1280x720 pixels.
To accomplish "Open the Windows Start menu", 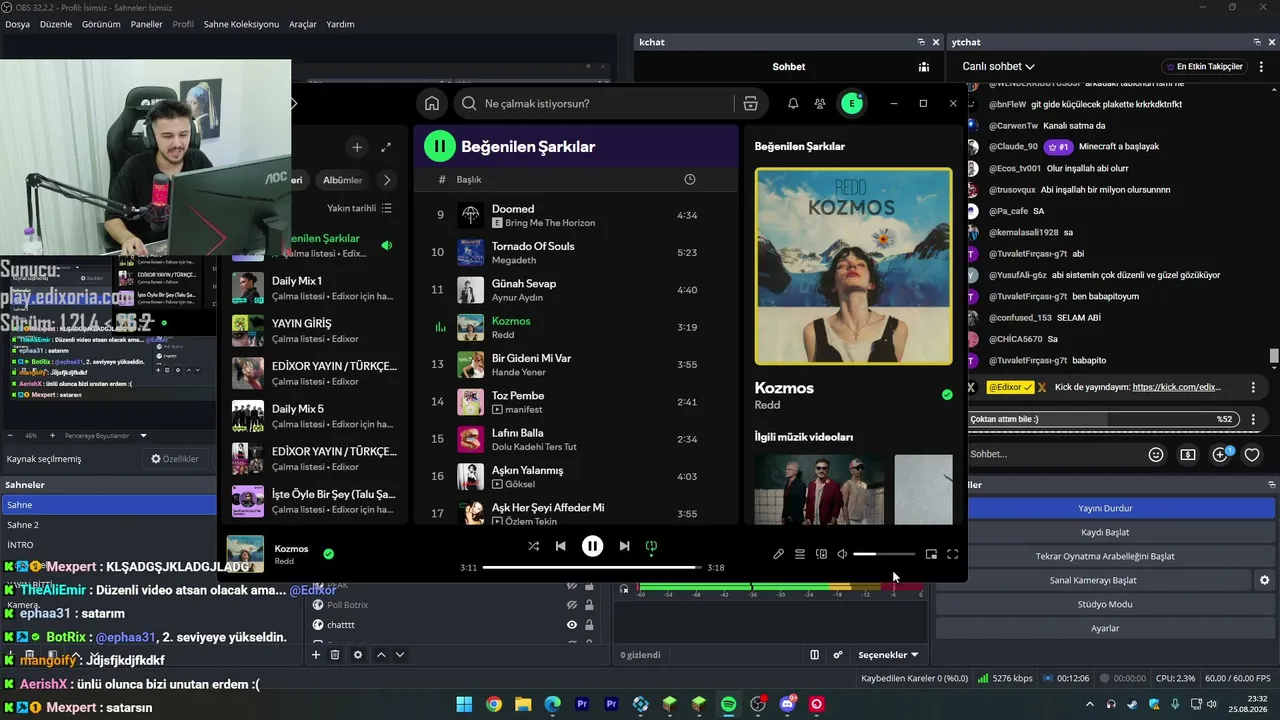I will [x=465, y=704].
